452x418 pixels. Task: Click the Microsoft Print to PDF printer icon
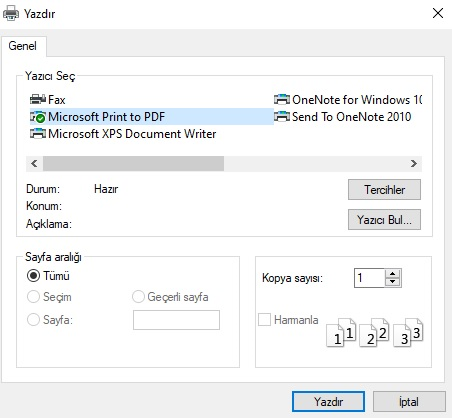pyautogui.click(x=38, y=117)
